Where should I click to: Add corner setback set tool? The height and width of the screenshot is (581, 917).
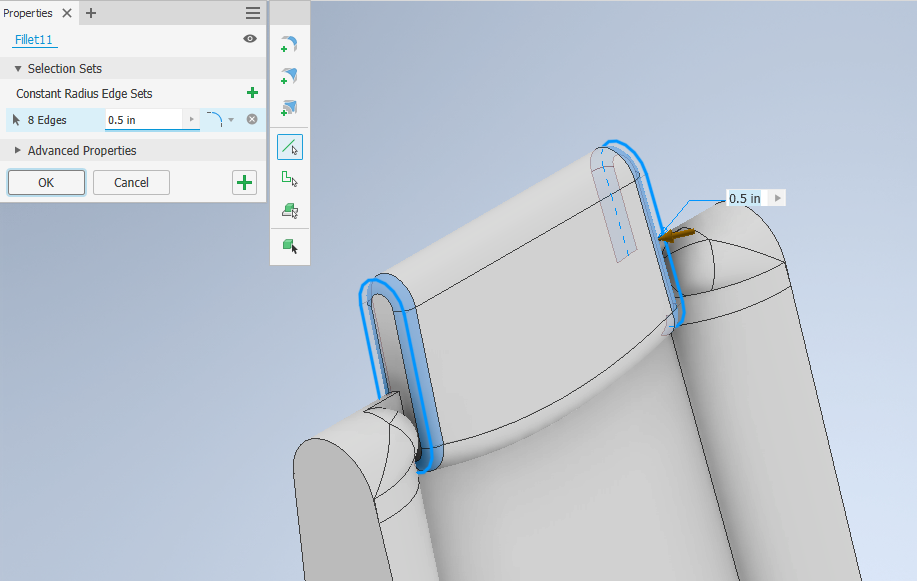289,108
